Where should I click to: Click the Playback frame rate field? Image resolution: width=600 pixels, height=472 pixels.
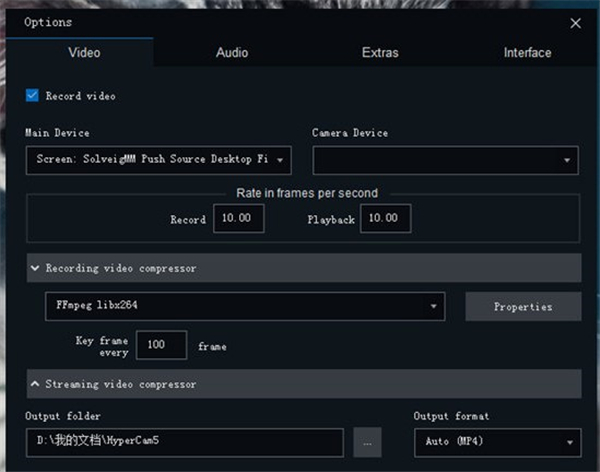click(385, 219)
